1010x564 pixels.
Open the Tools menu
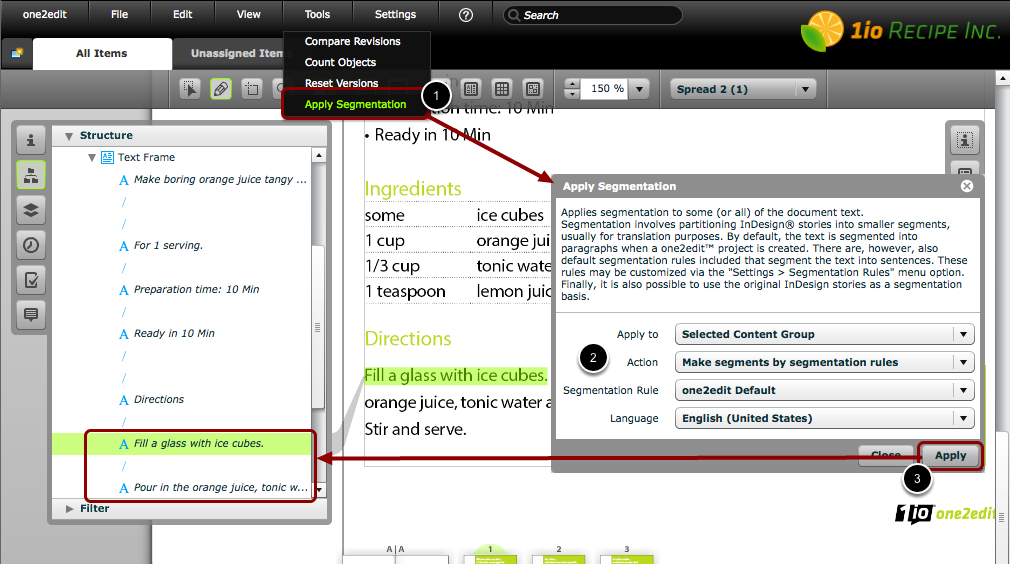(317, 14)
